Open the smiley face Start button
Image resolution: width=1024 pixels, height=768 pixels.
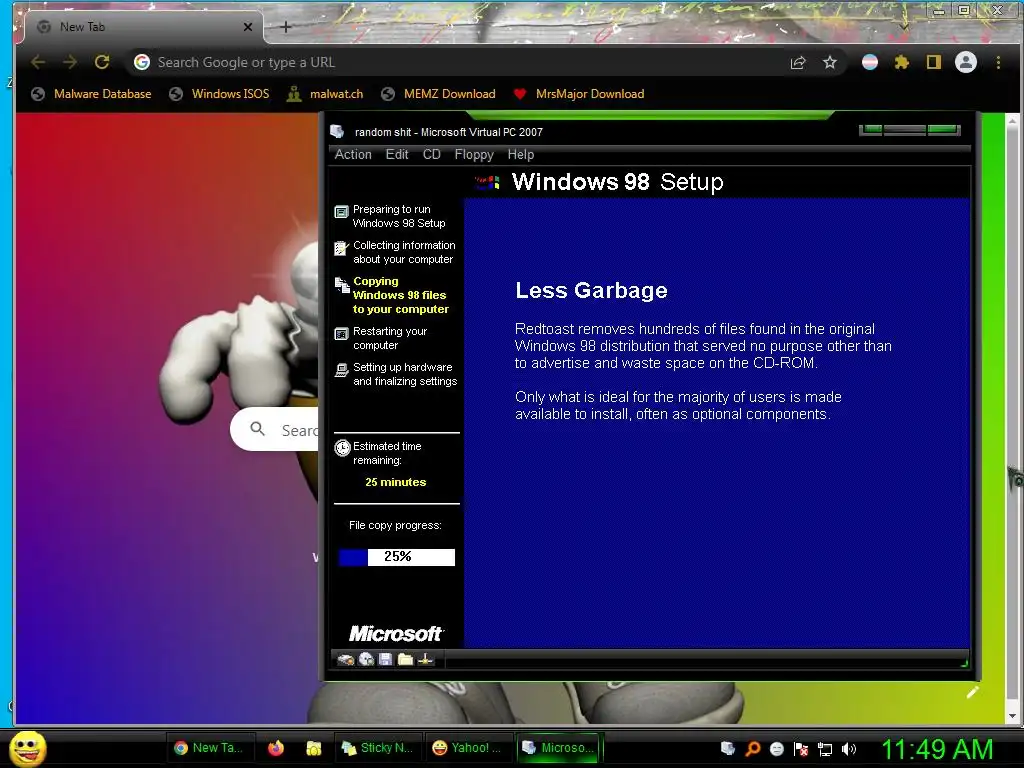tap(27, 748)
